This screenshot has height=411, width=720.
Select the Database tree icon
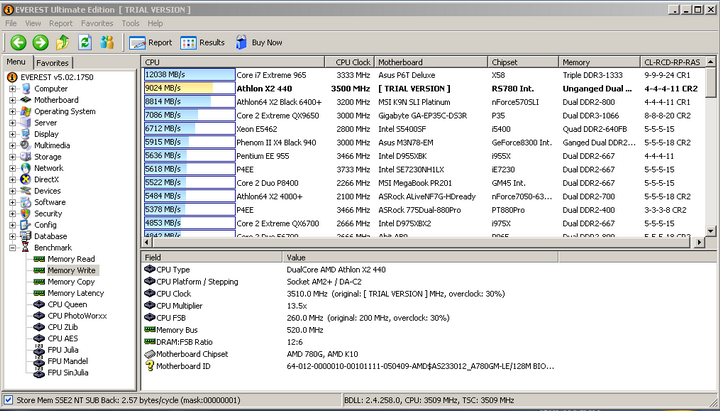click(26, 236)
